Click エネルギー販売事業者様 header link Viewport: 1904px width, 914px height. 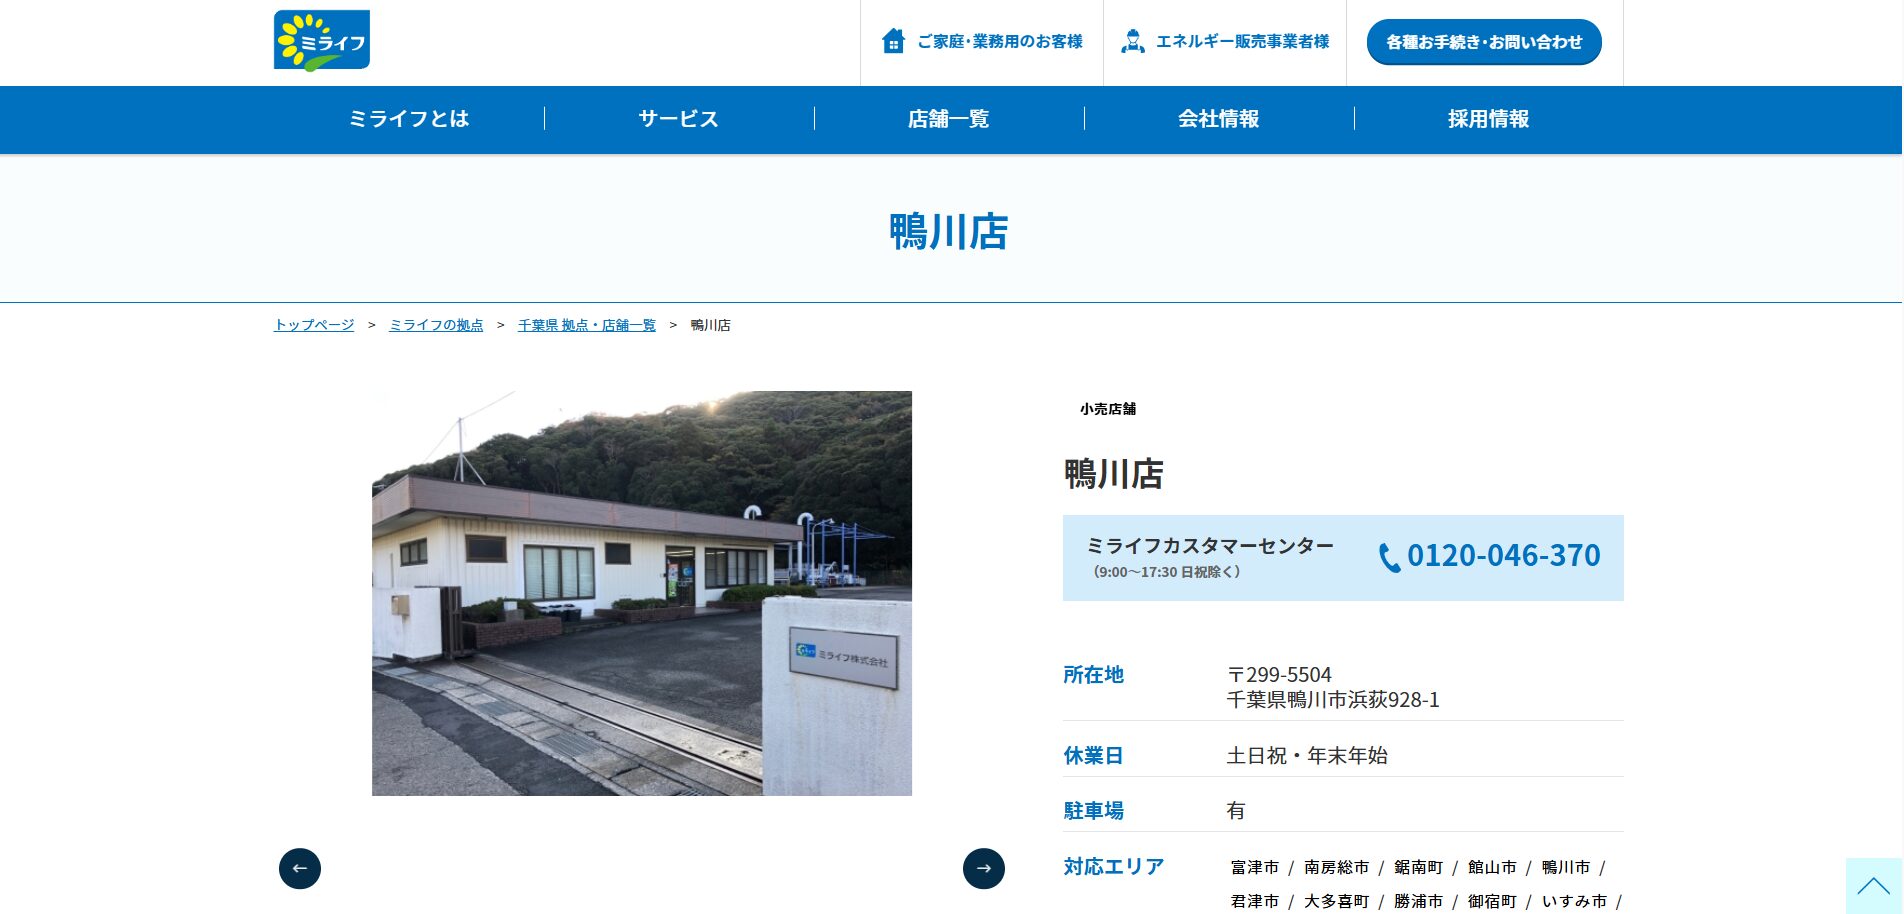1242,41
